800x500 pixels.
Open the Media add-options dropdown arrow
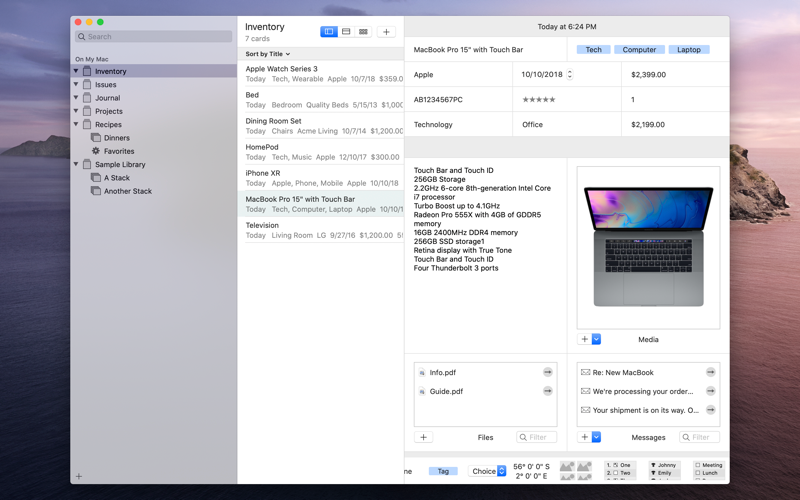coord(596,339)
